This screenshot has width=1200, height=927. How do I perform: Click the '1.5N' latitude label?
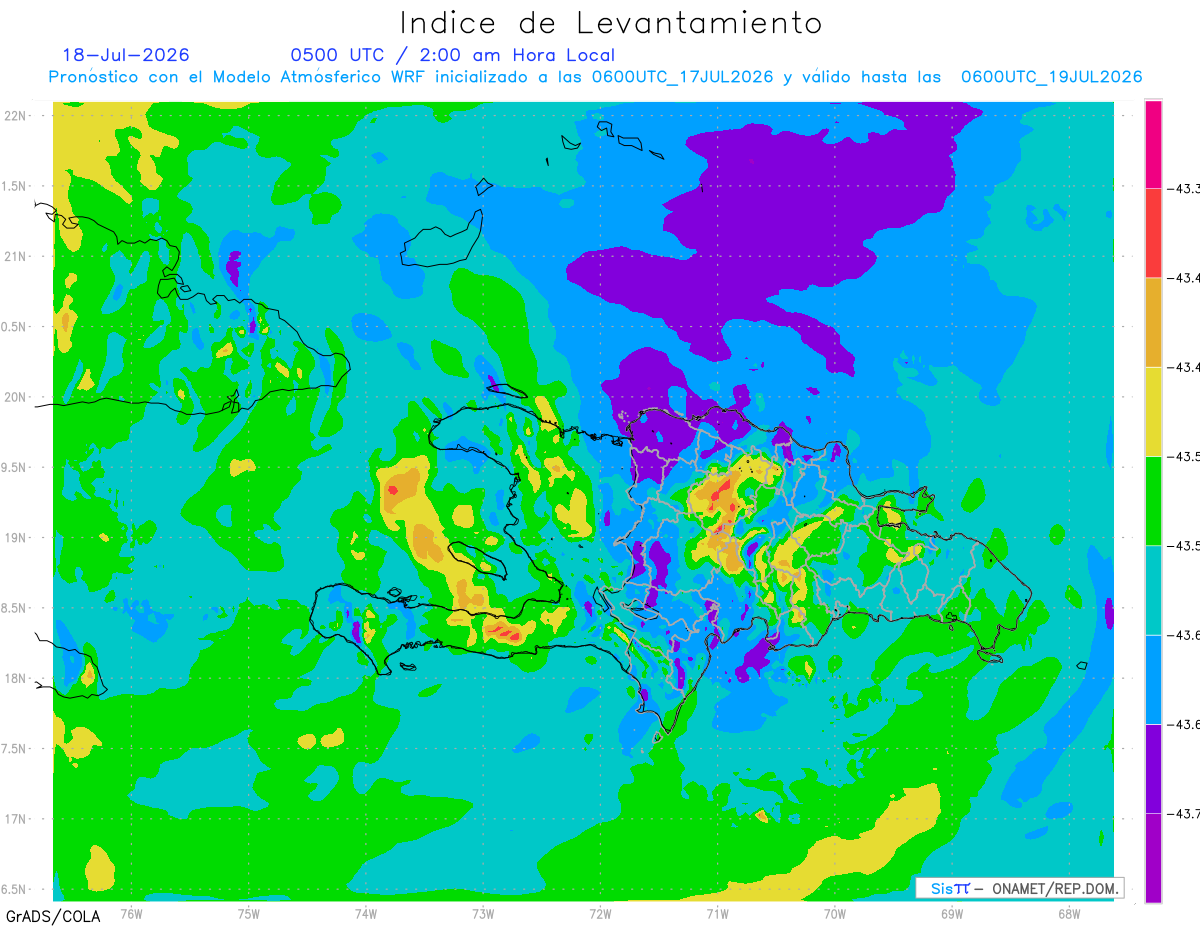point(15,186)
